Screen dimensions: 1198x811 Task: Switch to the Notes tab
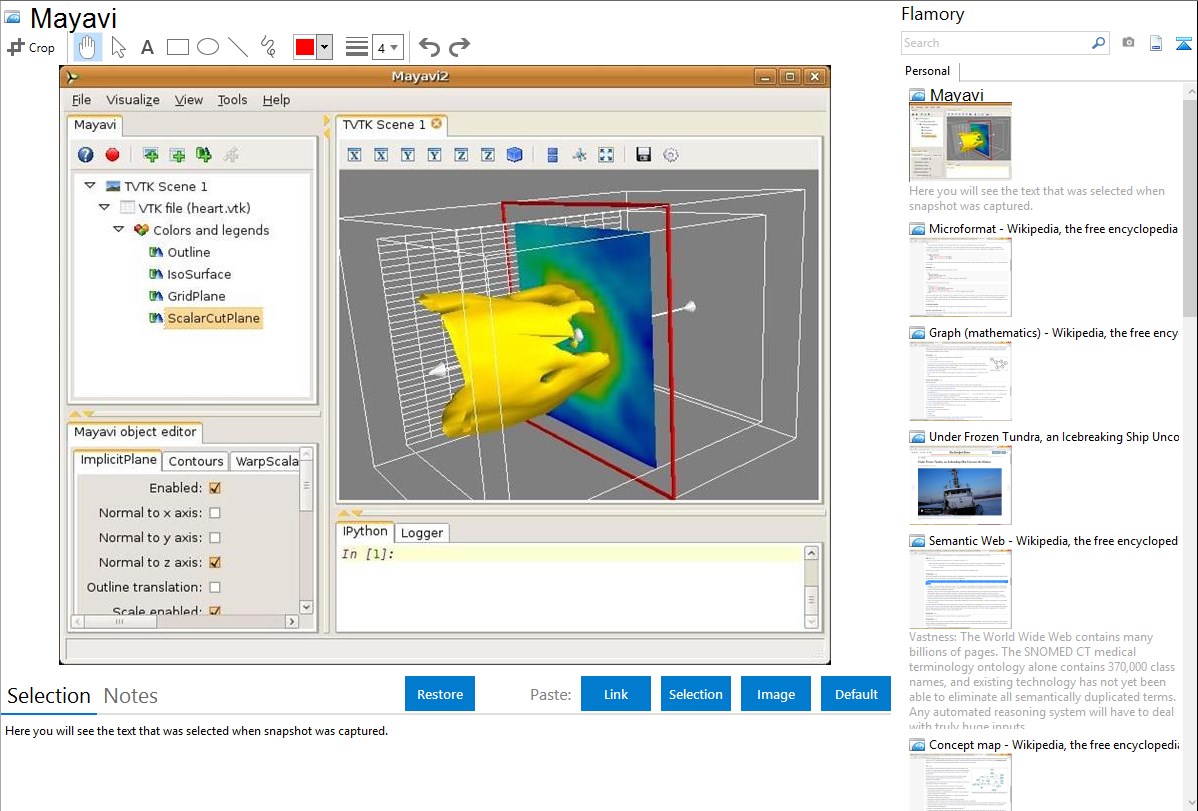point(131,696)
